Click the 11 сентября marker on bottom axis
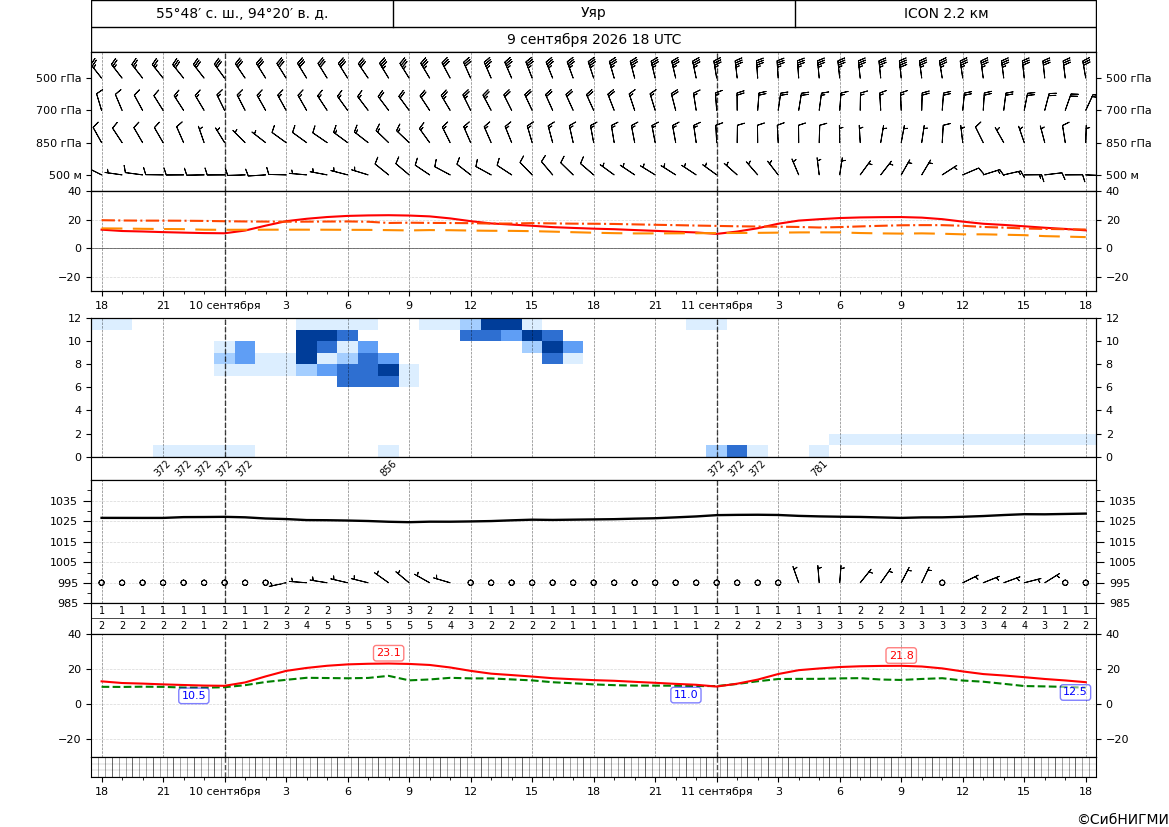This screenshot has height=827, width=1169. pos(716,791)
